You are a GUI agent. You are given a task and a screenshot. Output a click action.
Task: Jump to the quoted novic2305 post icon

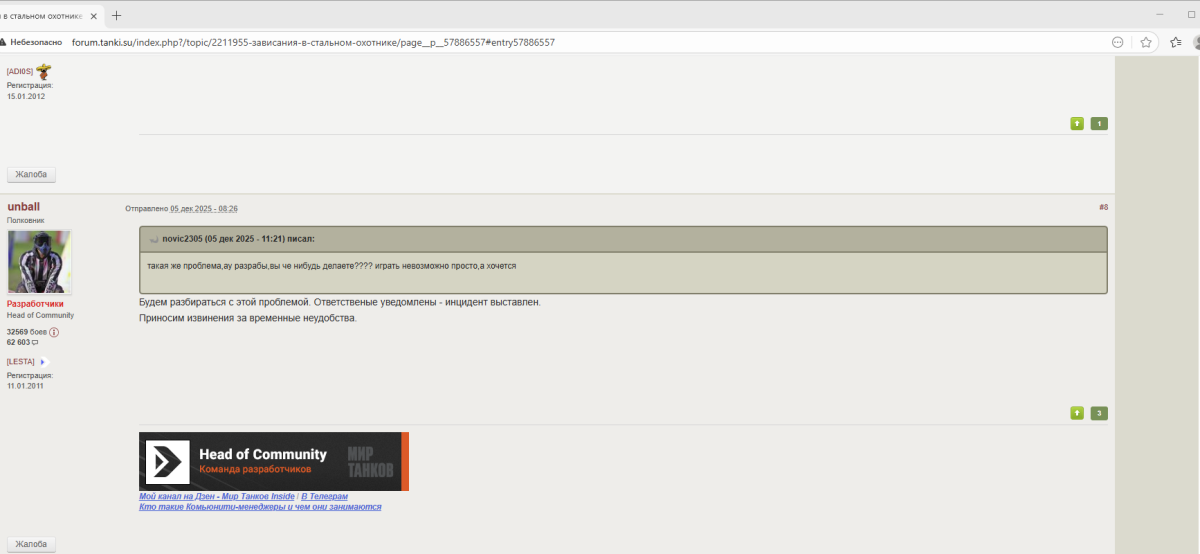pos(154,239)
